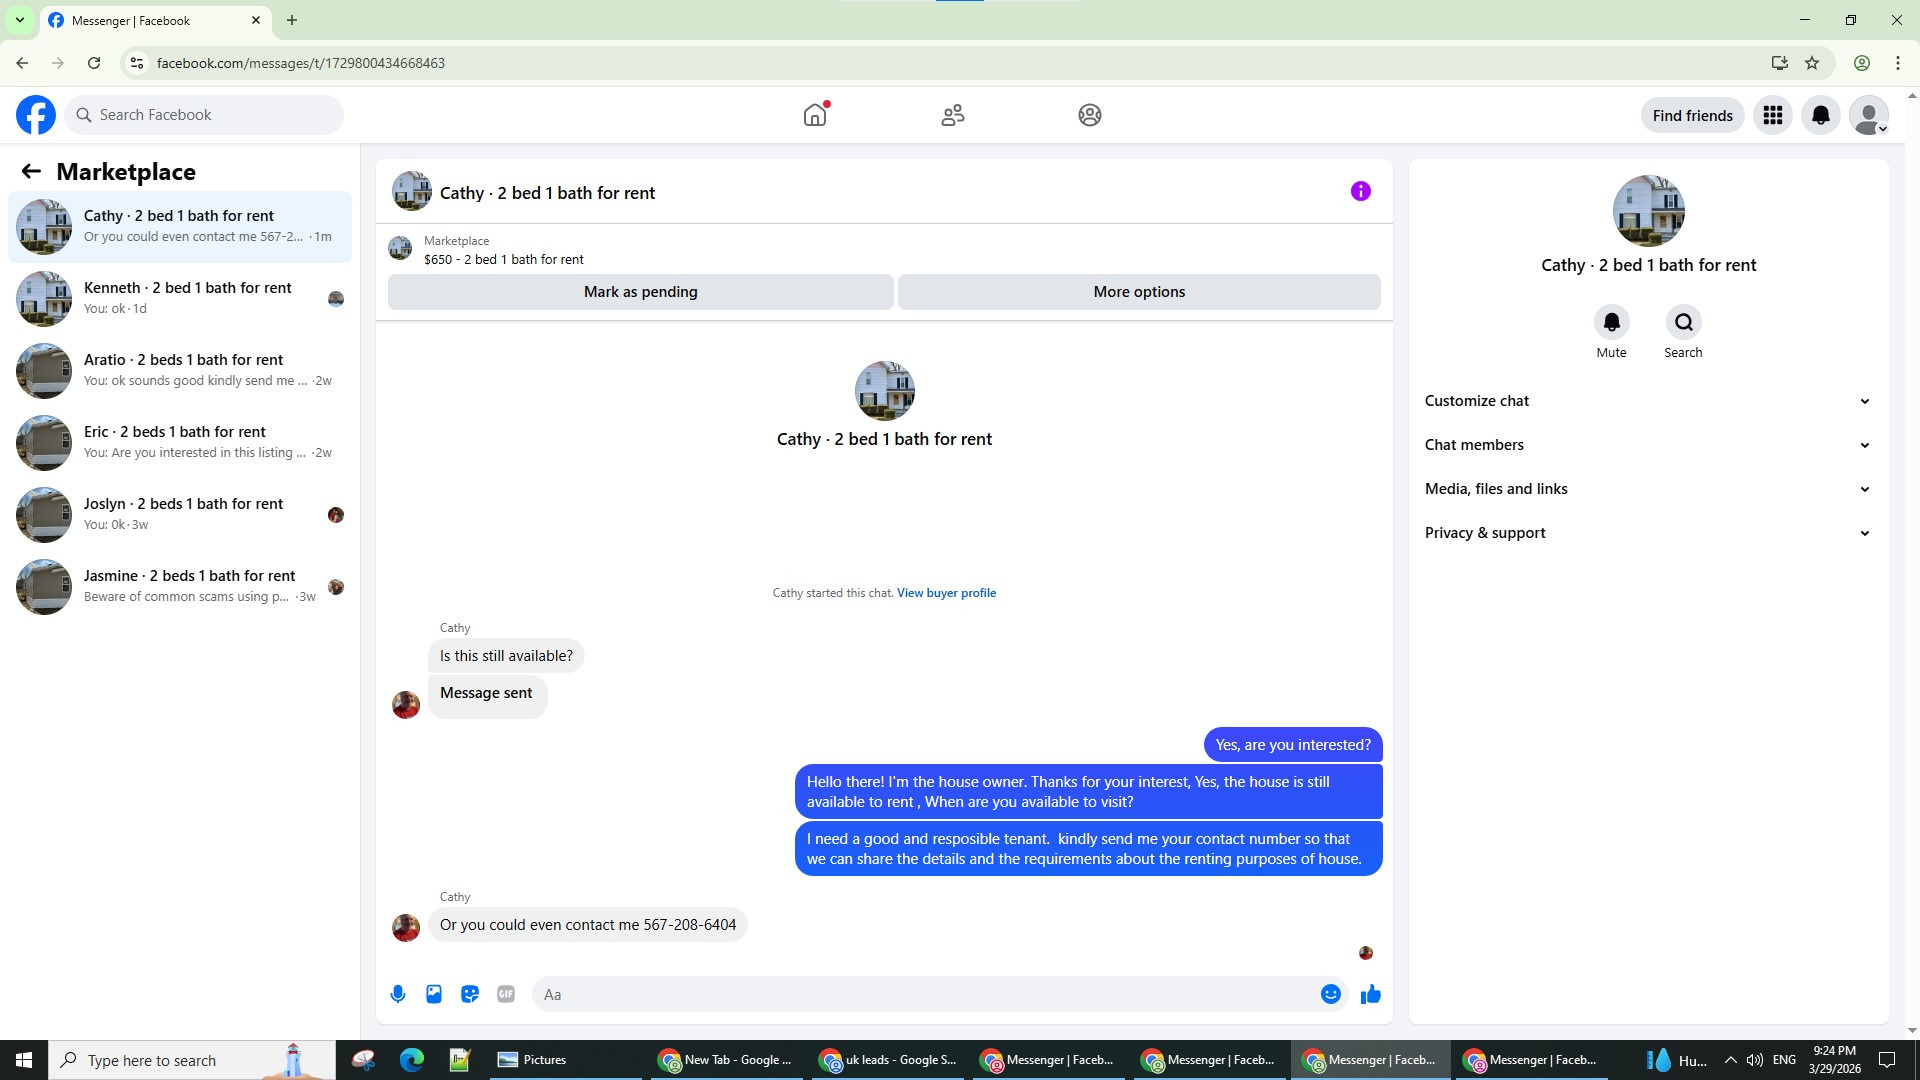Open the volume control in system tray
Viewport: 1920px width, 1080px height.
[1755, 1060]
